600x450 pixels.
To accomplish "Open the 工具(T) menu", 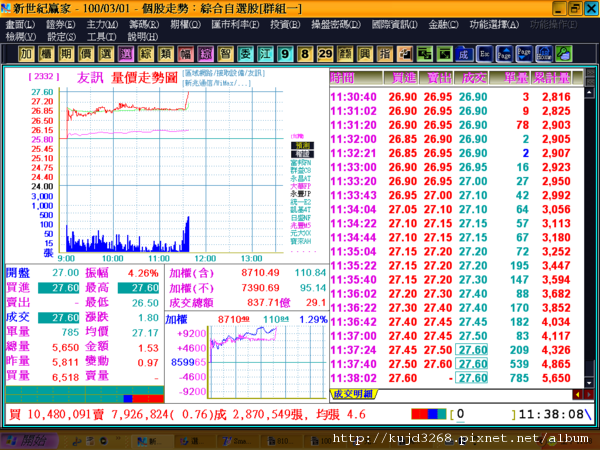I will [101, 37].
